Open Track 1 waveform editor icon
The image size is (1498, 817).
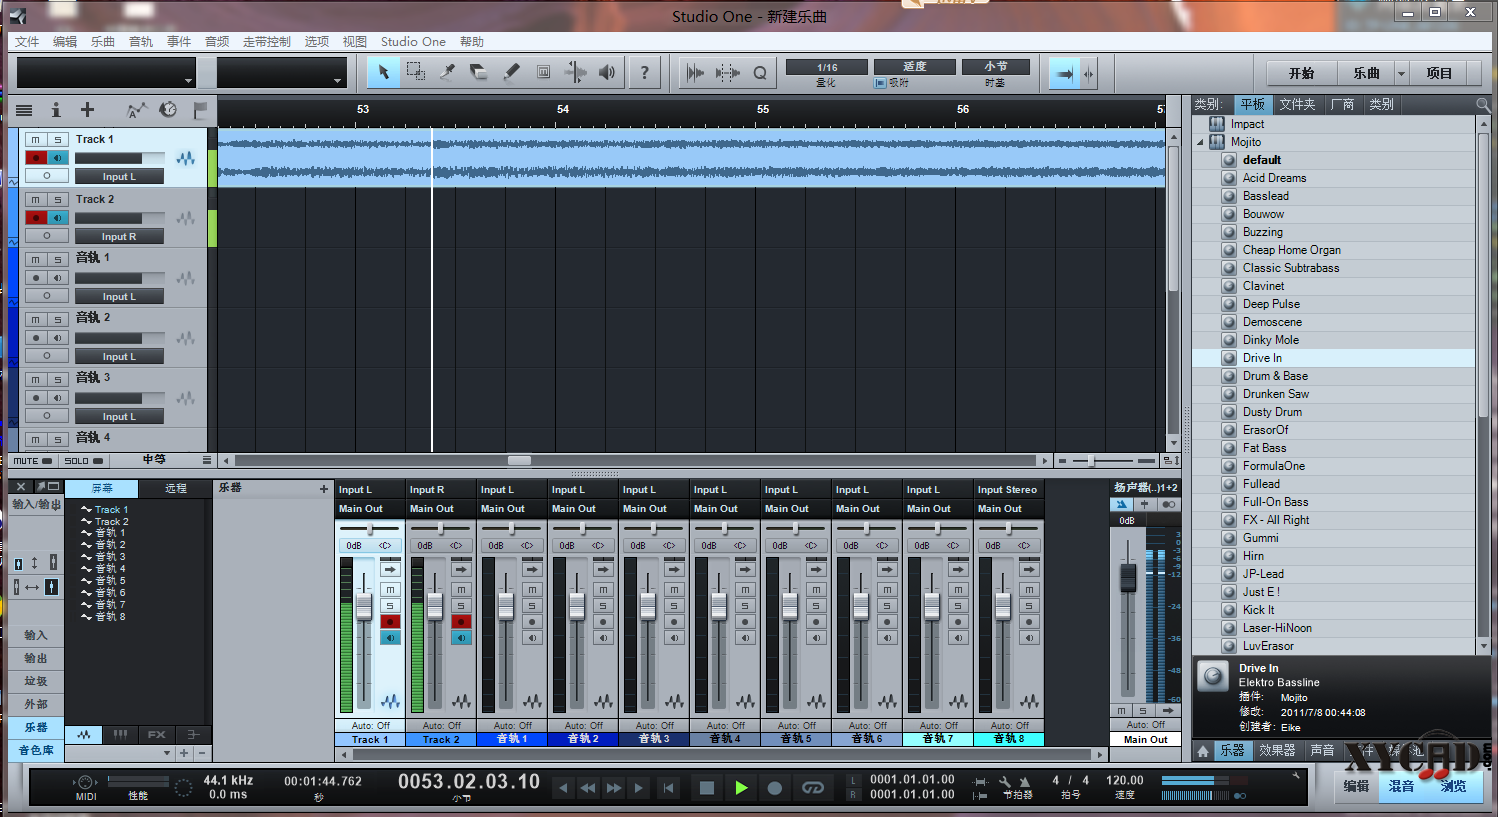[186, 158]
